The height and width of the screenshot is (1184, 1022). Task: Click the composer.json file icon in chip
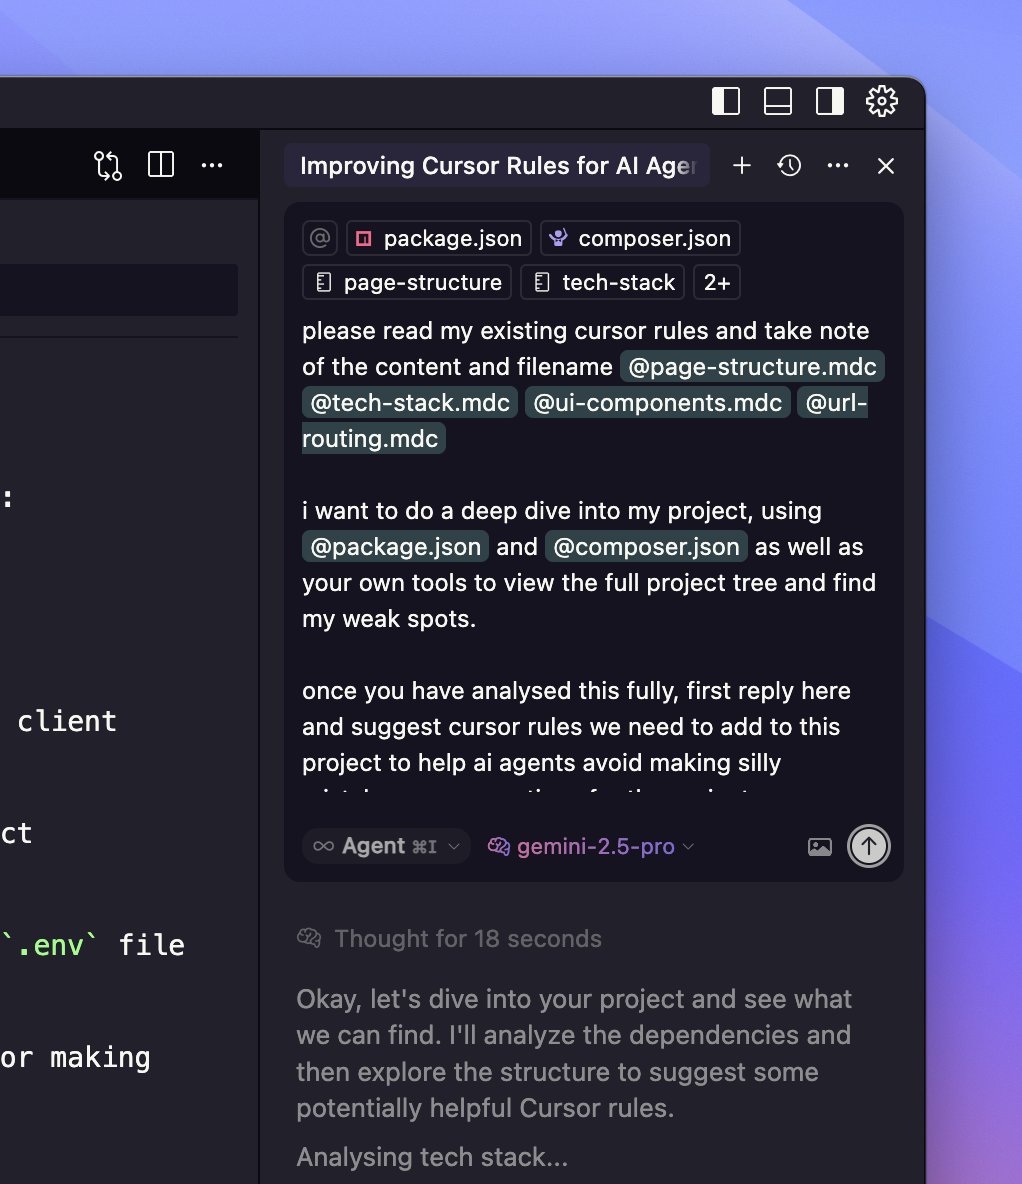(558, 238)
